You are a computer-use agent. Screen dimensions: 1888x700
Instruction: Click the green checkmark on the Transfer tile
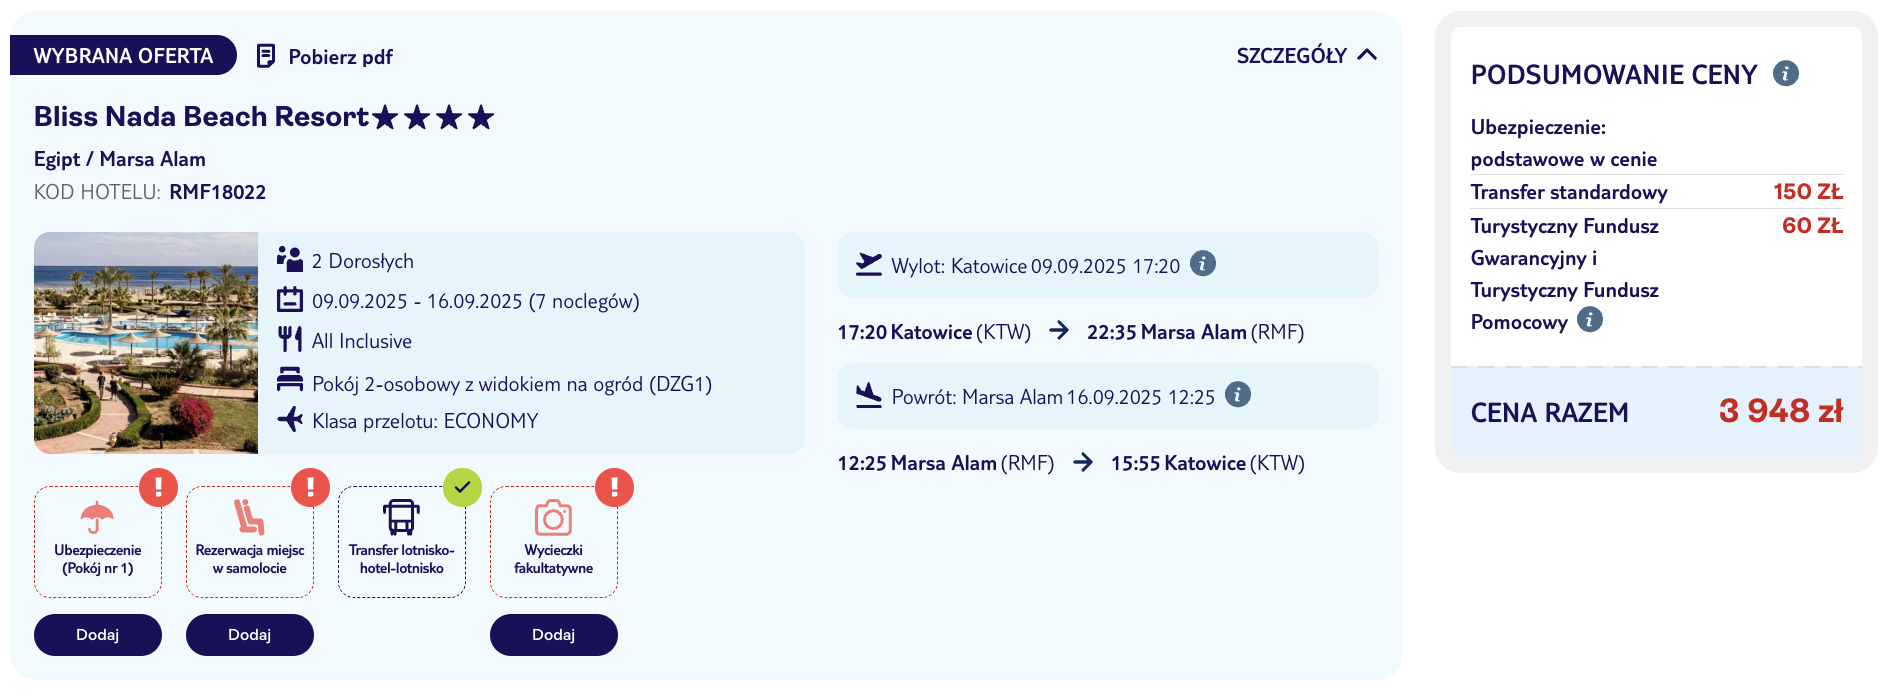tap(462, 487)
